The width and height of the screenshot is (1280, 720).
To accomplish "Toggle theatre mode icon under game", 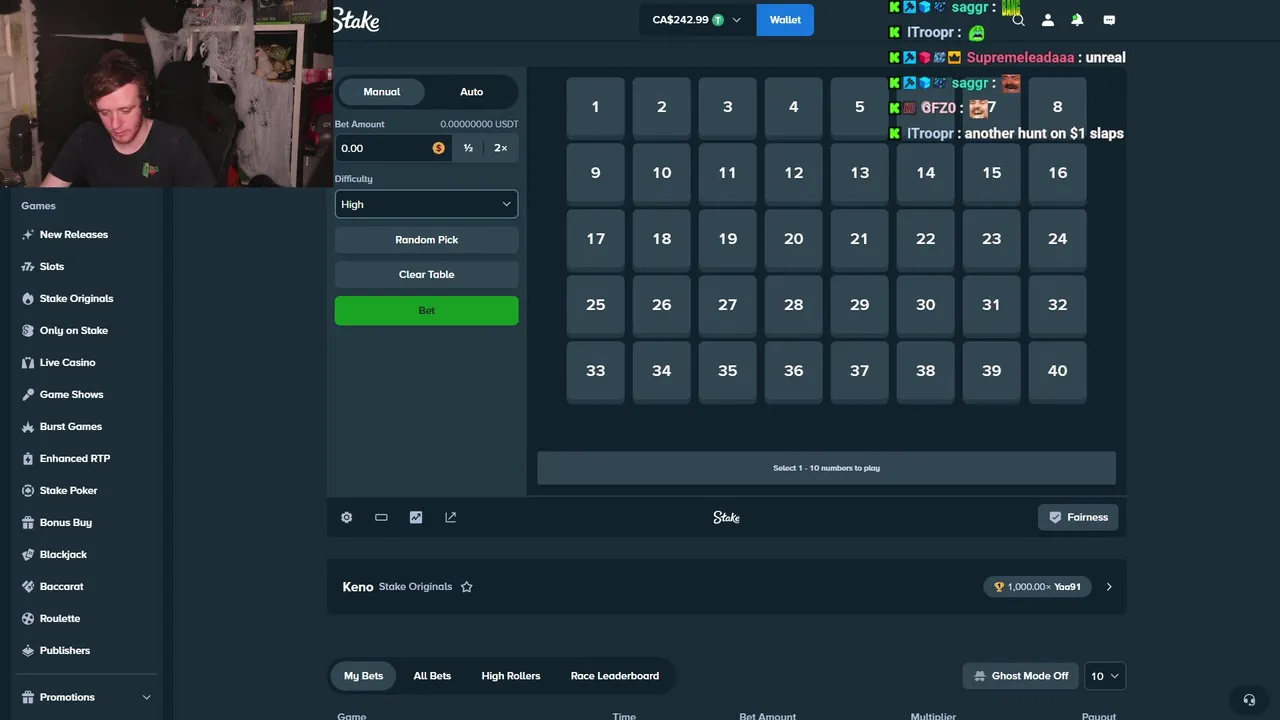I will point(381,517).
